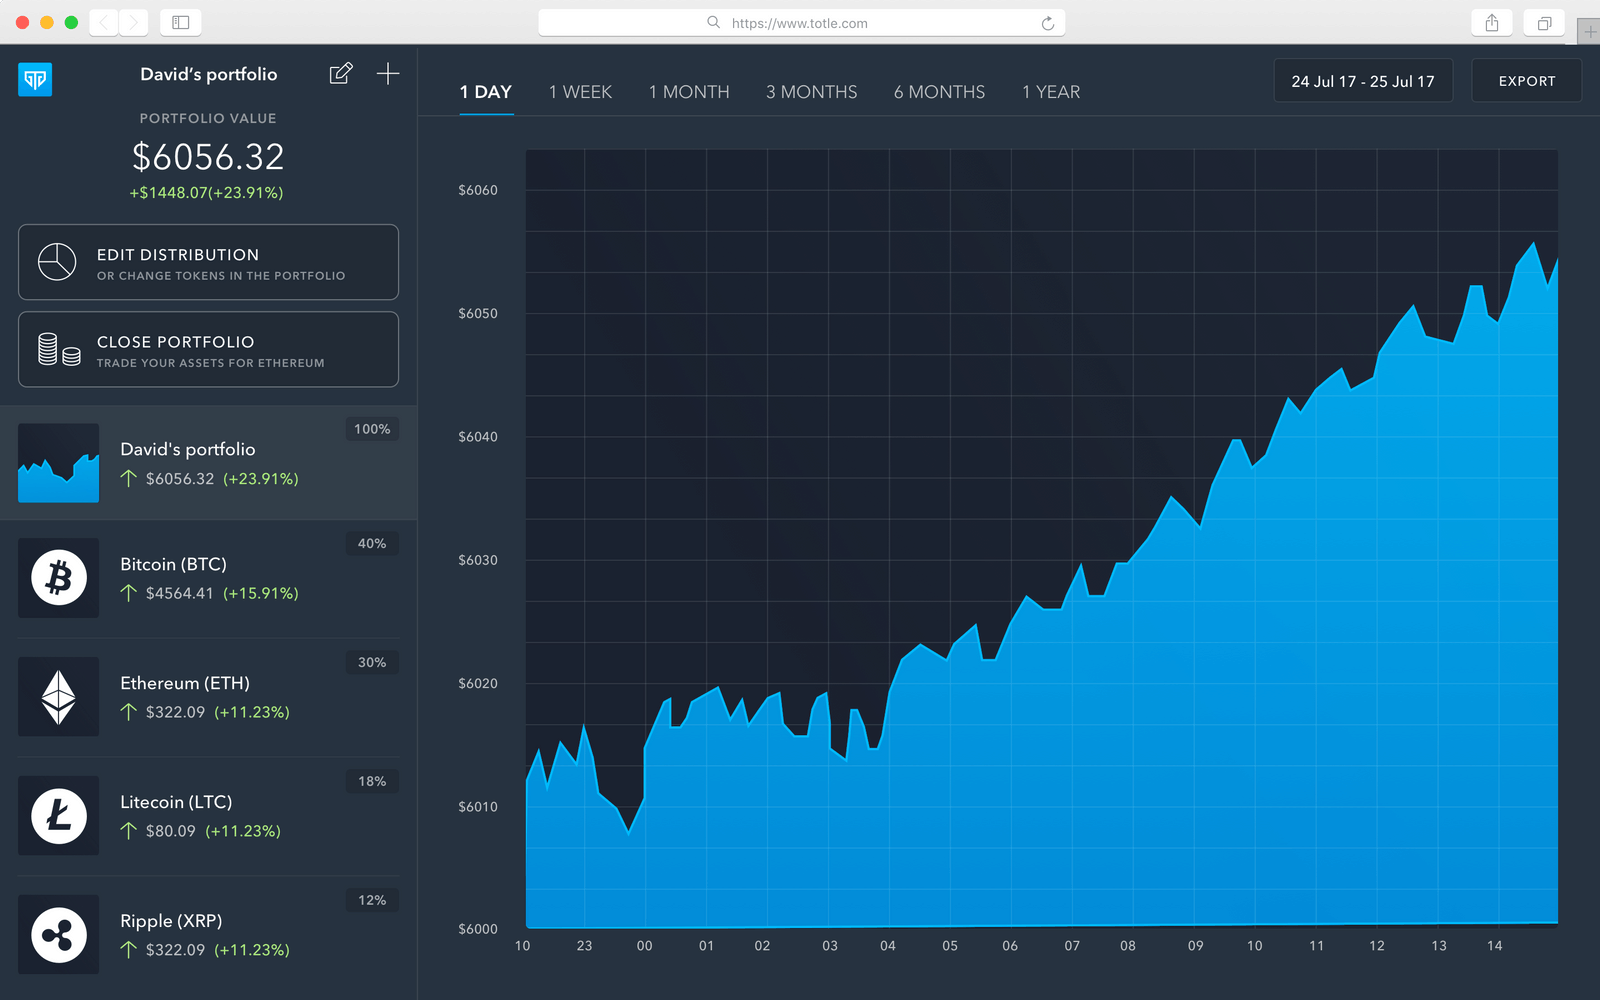Click the Totle logo icon
This screenshot has height=1000, width=1600.
point(35,79)
